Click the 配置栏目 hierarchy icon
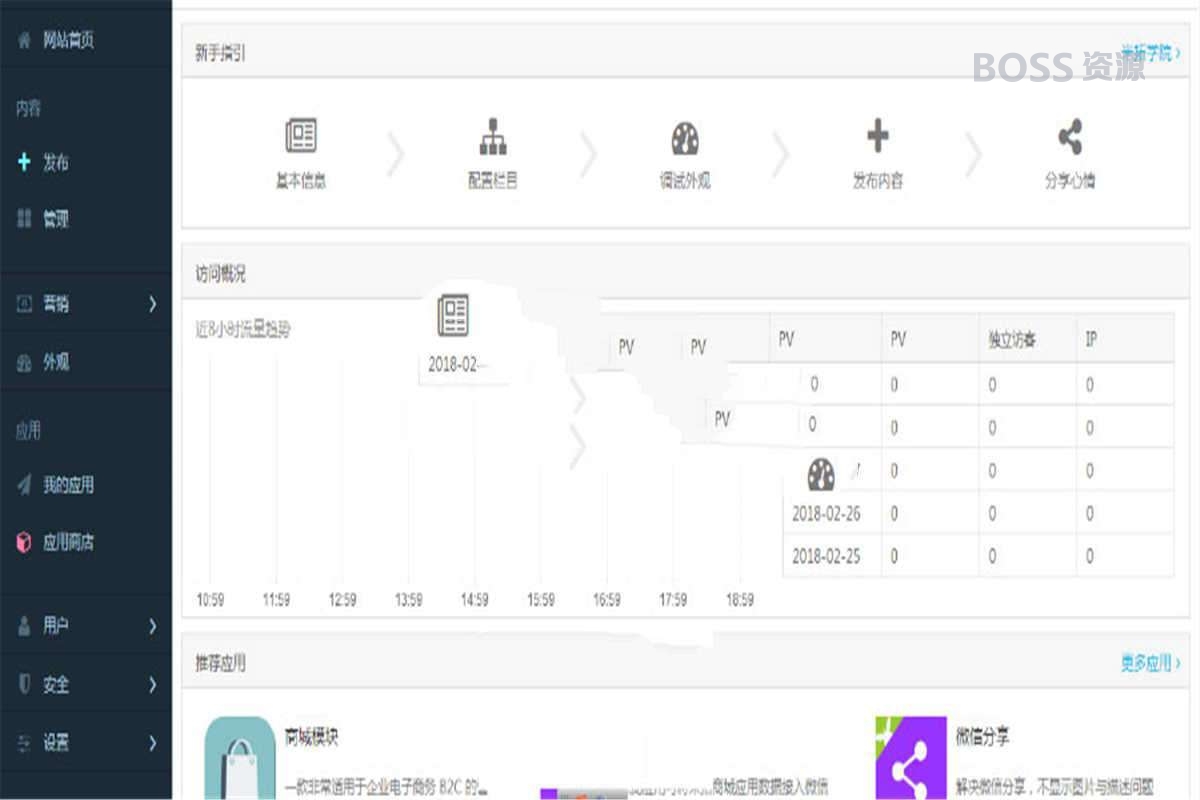The image size is (1200, 800). pyautogui.click(x=493, y=136)
